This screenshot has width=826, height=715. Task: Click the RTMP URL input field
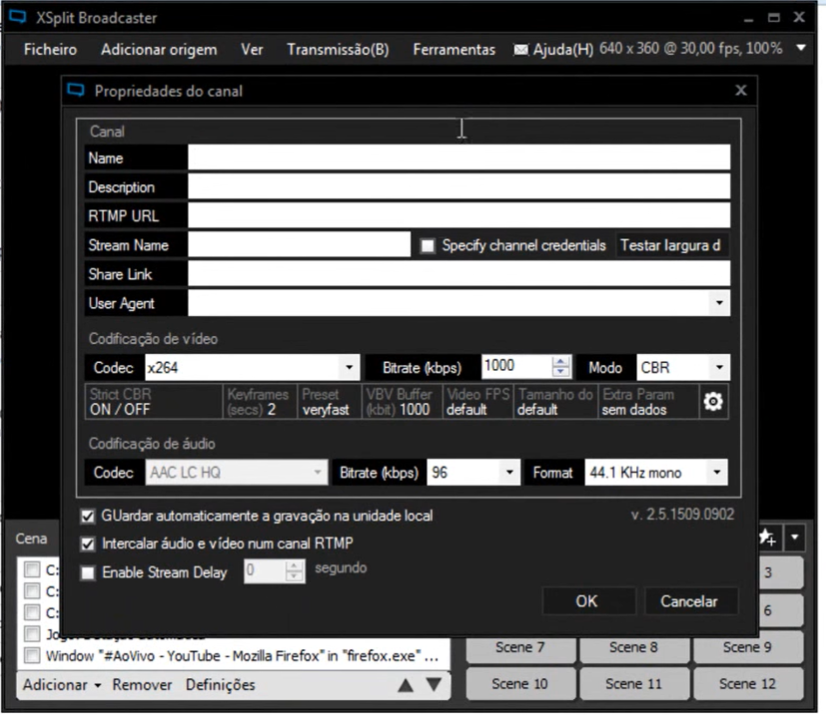click(x=459, y=216)
